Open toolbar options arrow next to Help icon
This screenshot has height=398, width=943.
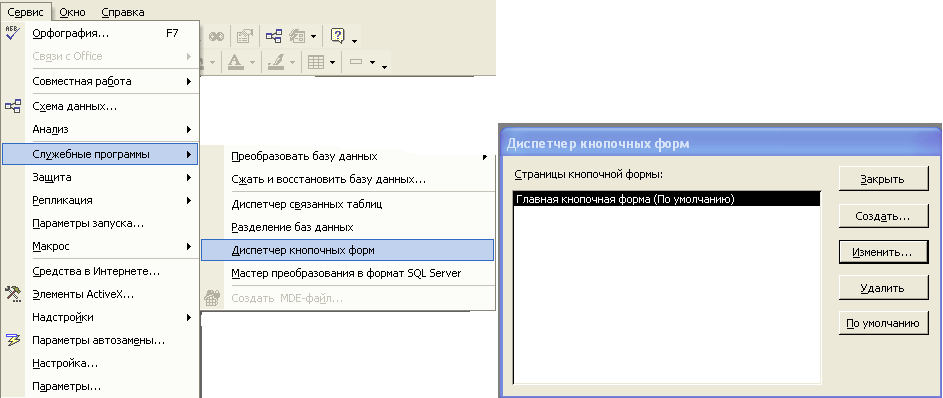pos(354,41)
